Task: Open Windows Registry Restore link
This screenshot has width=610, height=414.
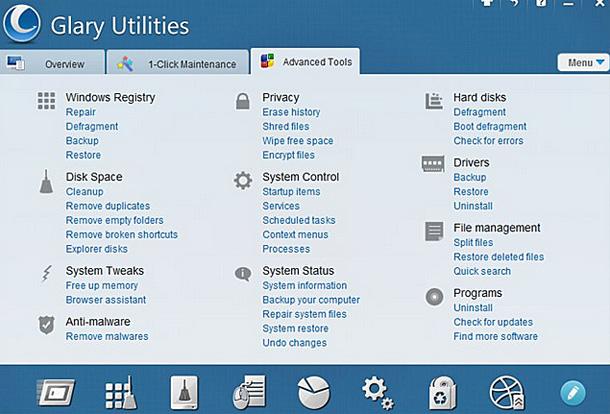Action: tap(83, 155)
